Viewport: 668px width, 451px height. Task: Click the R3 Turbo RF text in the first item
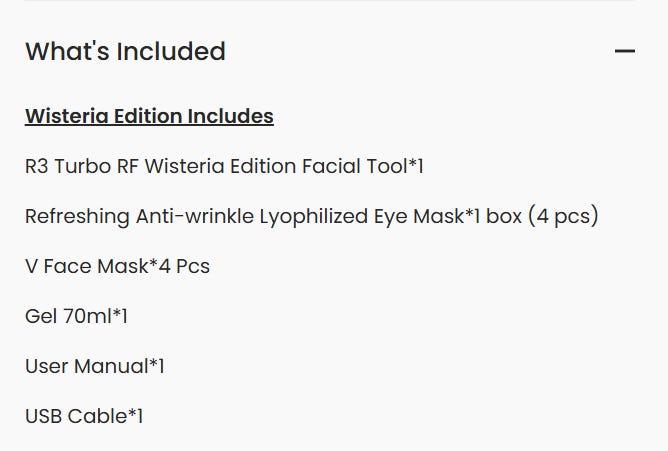point(82,166)
